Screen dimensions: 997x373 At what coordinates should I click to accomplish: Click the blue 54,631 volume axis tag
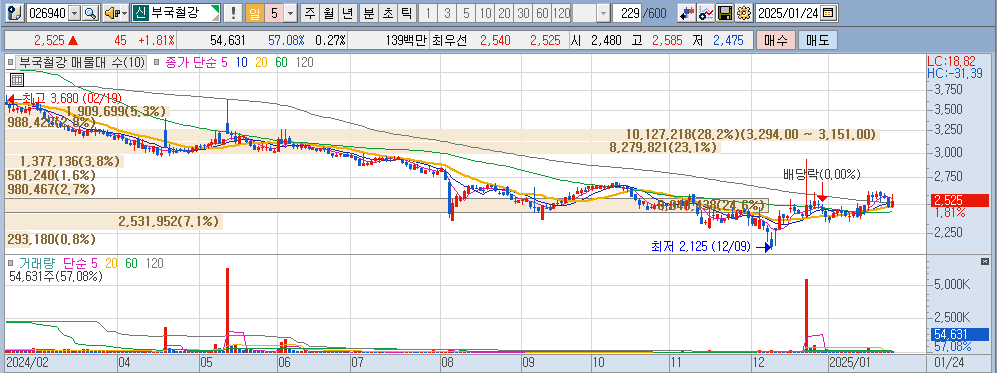pos(960,334)
